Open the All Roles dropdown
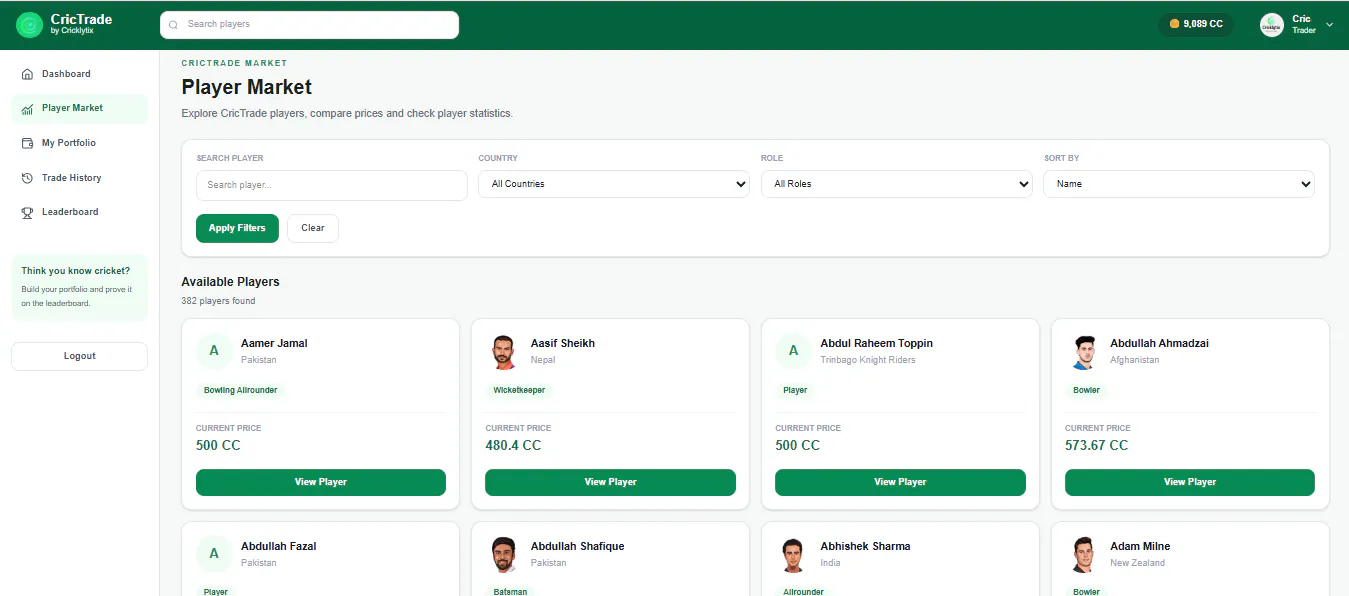Screen dimensions: 1349x596 tap(897, 184)
